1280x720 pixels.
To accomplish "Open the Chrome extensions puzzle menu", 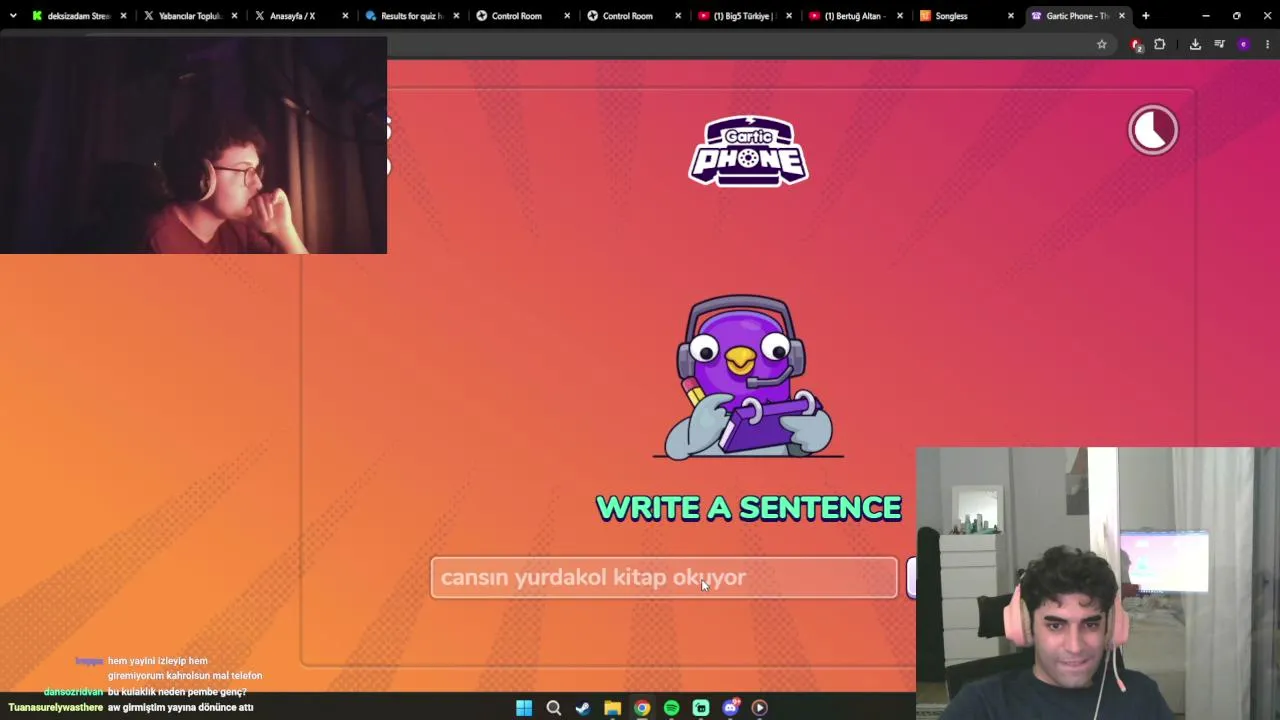I will click(x=1160, y=44).
